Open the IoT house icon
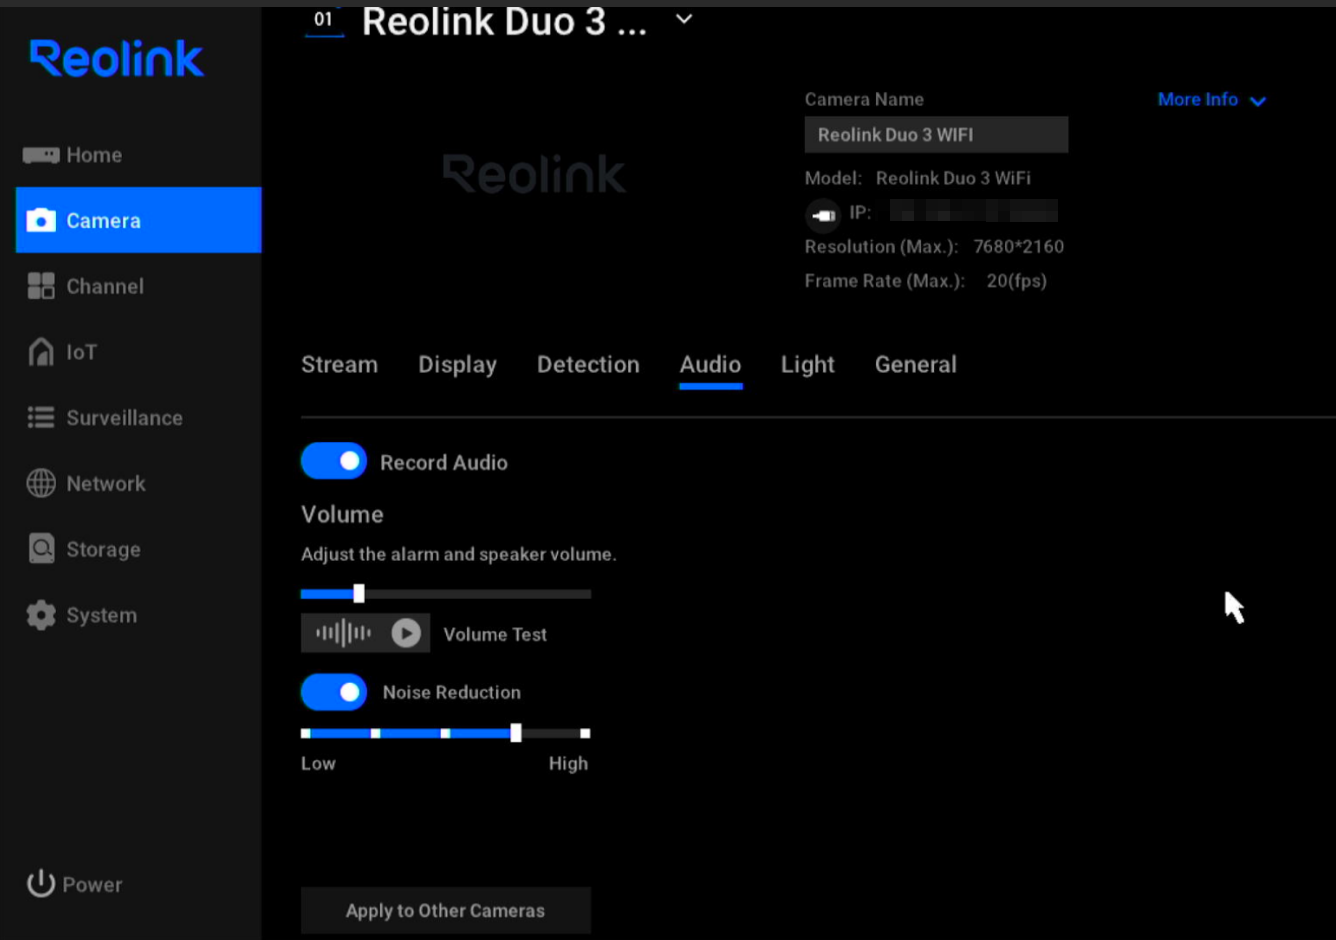Viewport: 1336px width, 940px height. tap(41, 352)
